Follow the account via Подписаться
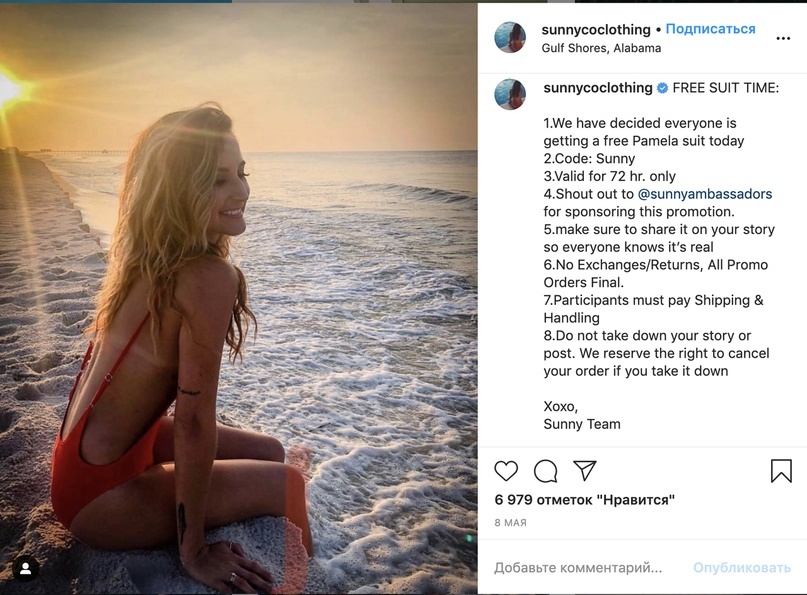This screenshot has width=807, height=595. pos(710,29)
